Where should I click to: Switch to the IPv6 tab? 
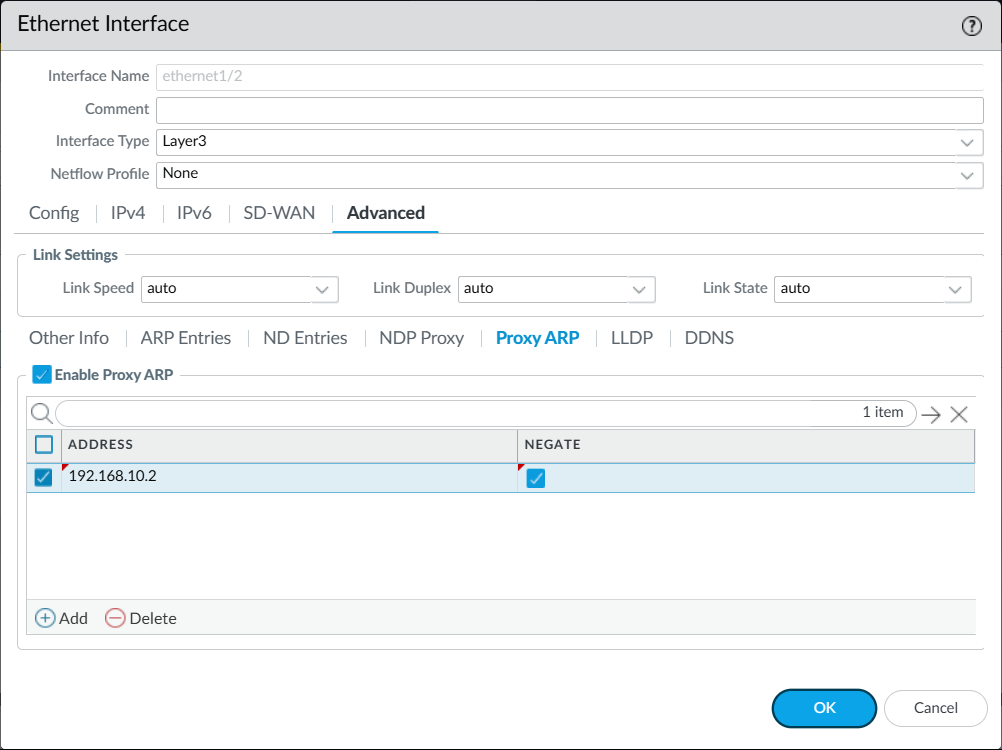click(x=194, y=213)
